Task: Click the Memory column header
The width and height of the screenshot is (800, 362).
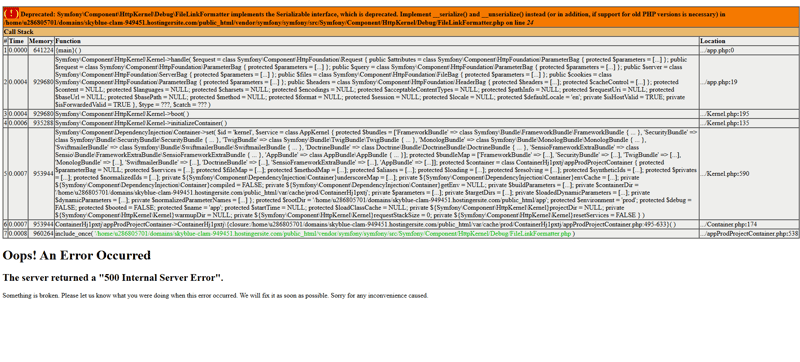Action: coord(41,41)
